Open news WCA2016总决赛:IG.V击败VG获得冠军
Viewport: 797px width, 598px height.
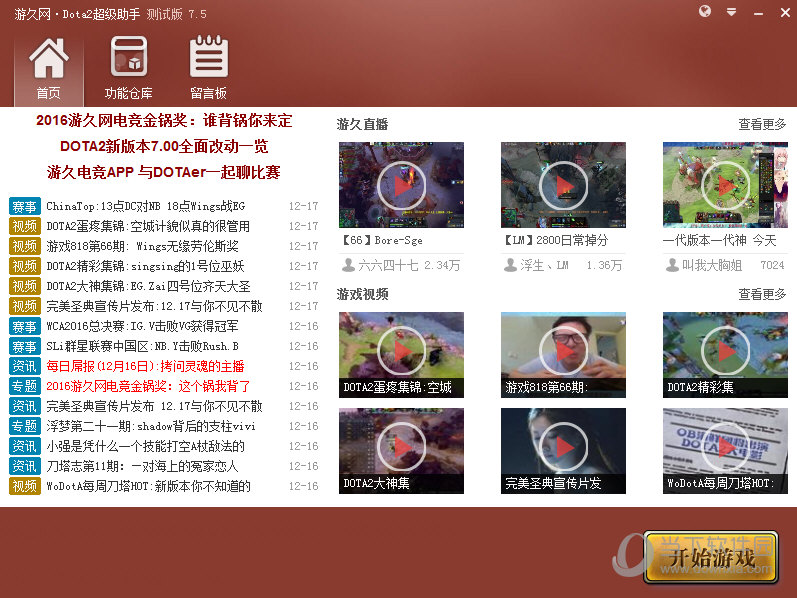142,326
